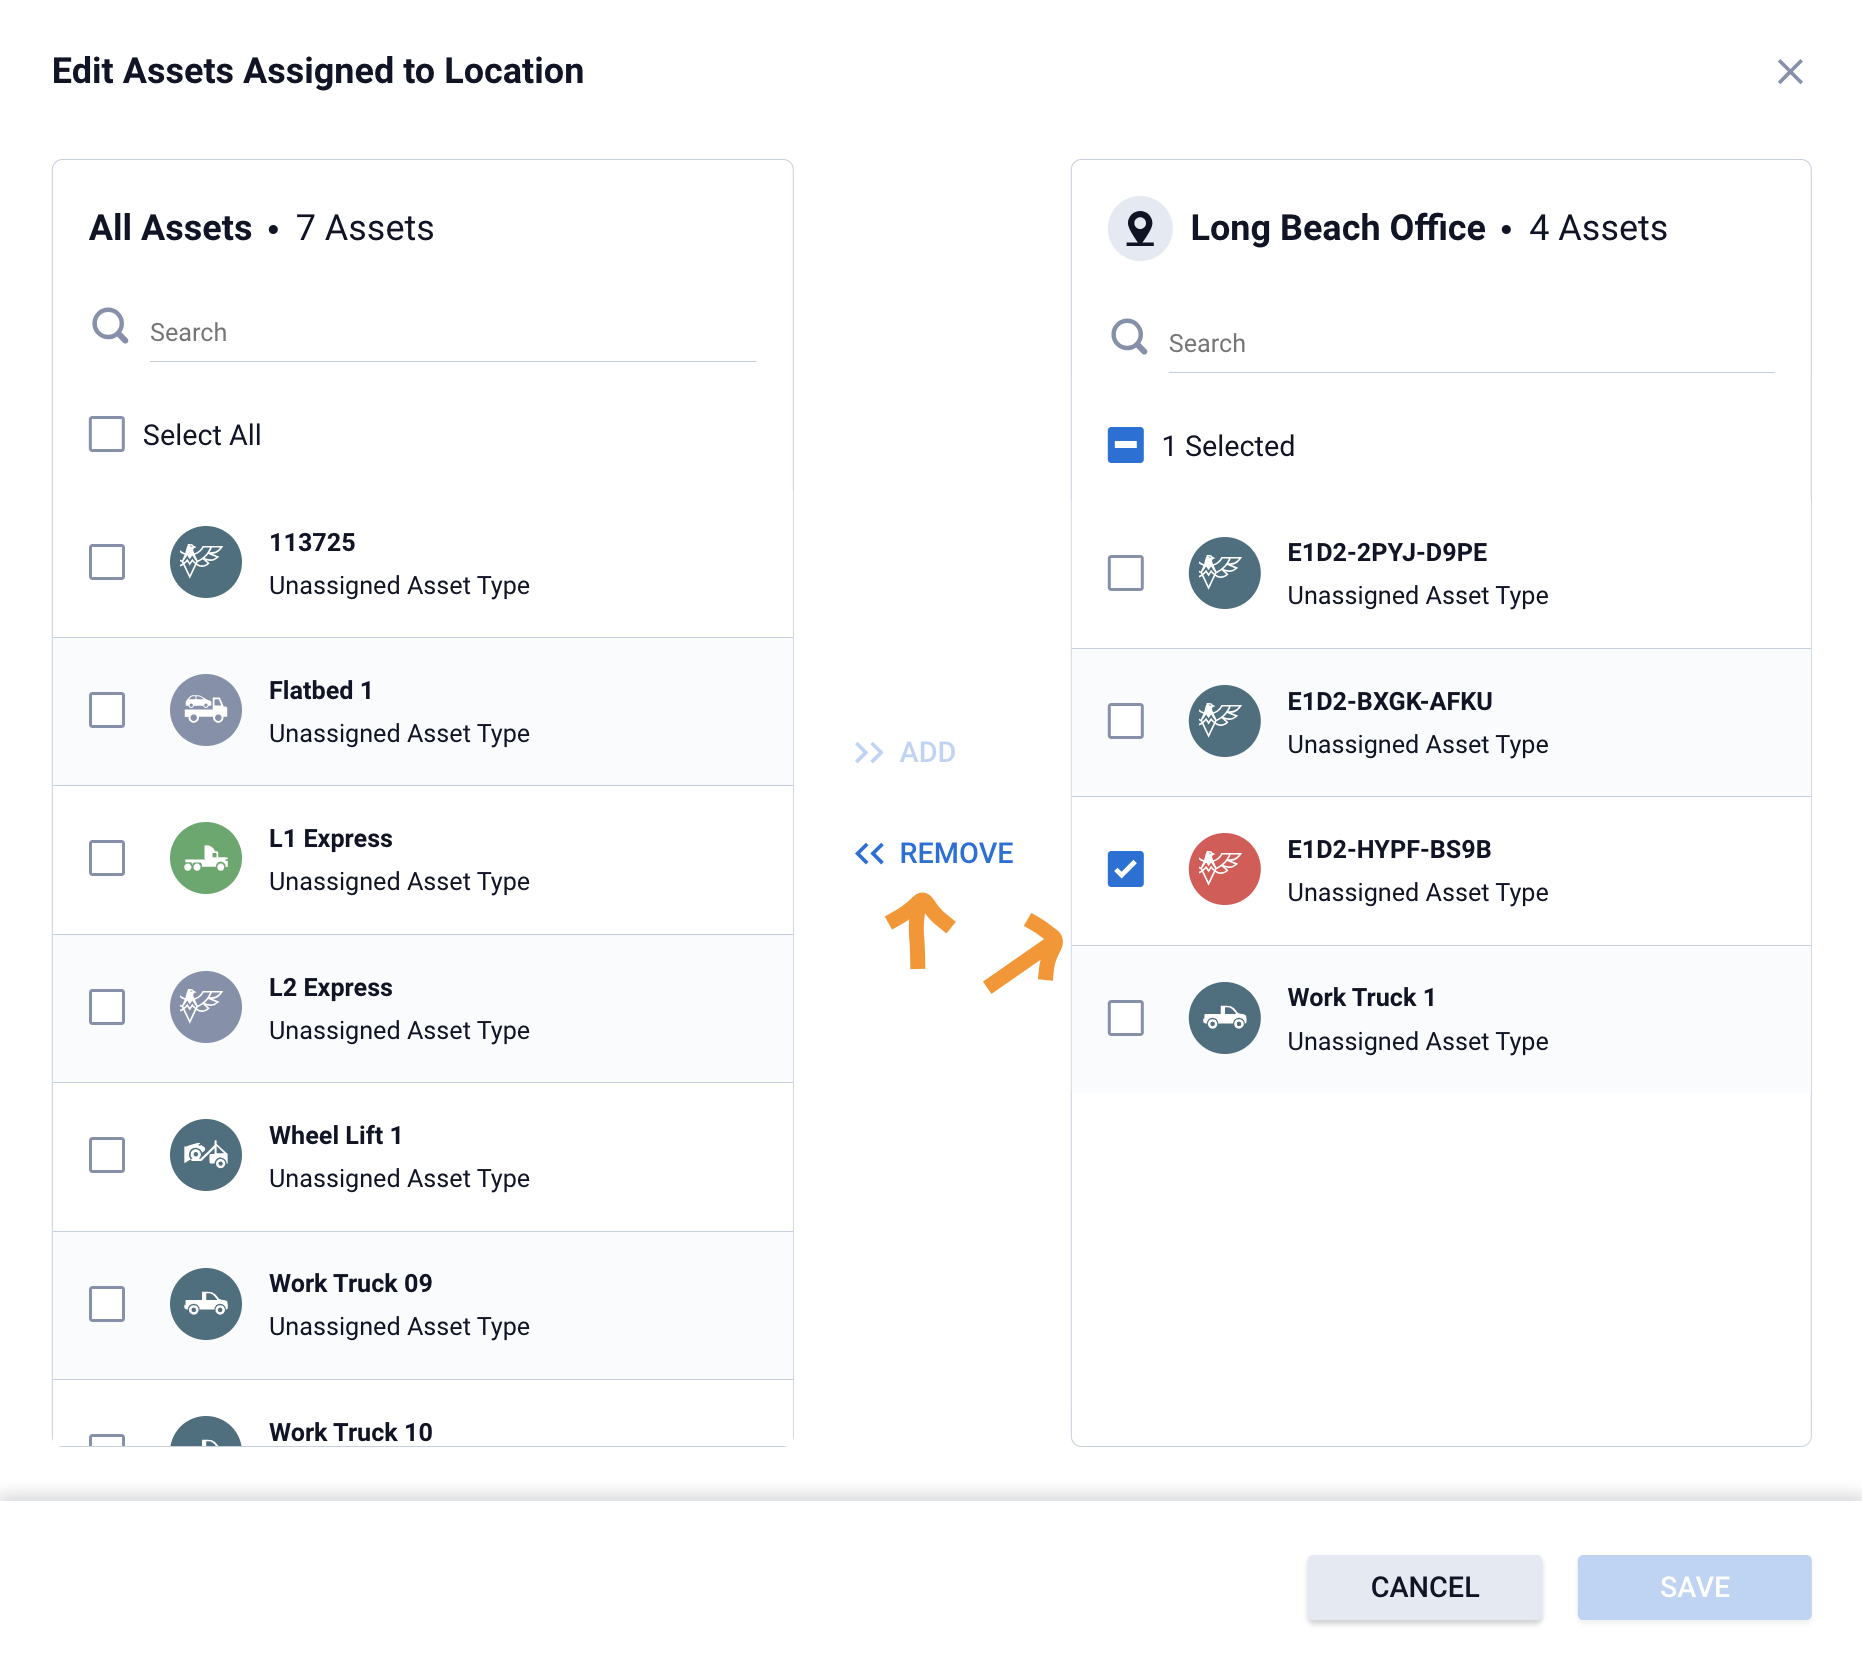This screenshot has width=1862, height=1670.
Task: Click the red E1D2-HYPF-BS9B asset icon
Action: pos(1224,869)
